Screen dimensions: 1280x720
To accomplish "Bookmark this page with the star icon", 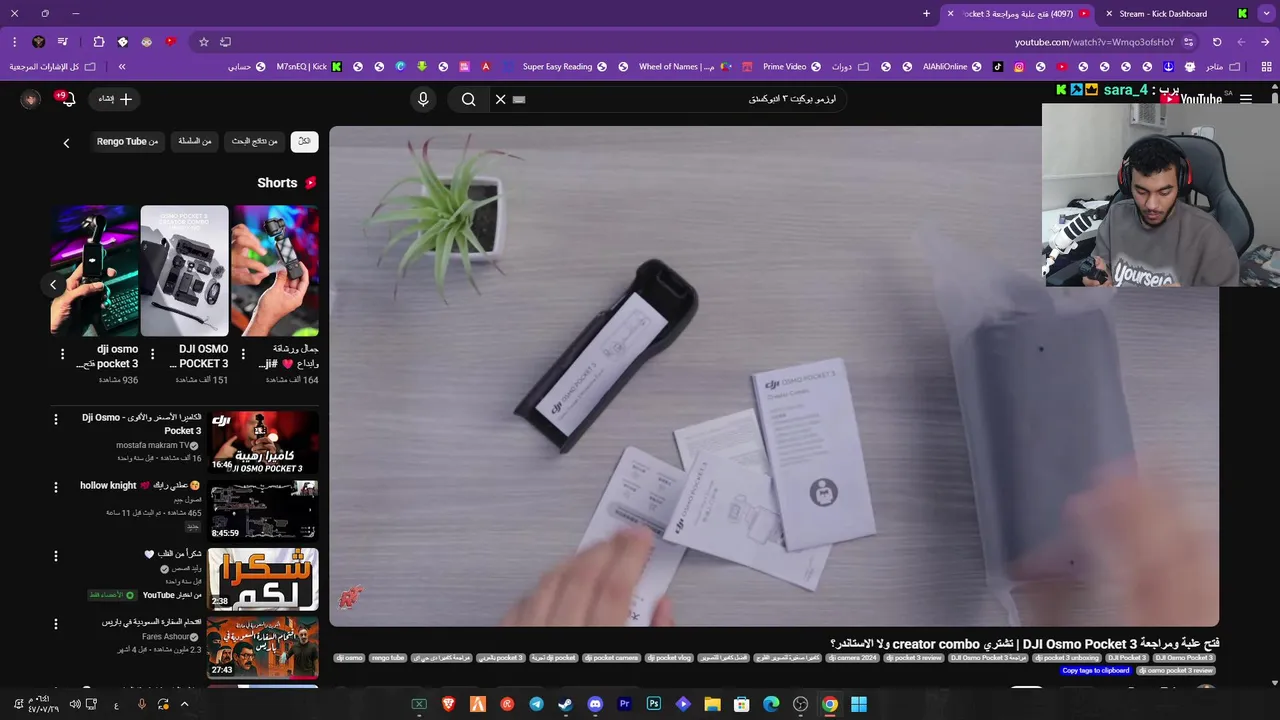I will click(204, 42).
